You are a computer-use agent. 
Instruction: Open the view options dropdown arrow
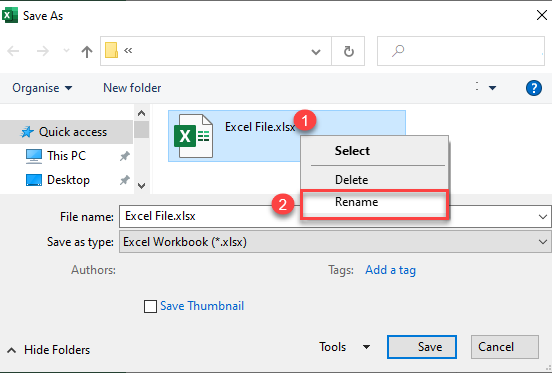(492, 88)
